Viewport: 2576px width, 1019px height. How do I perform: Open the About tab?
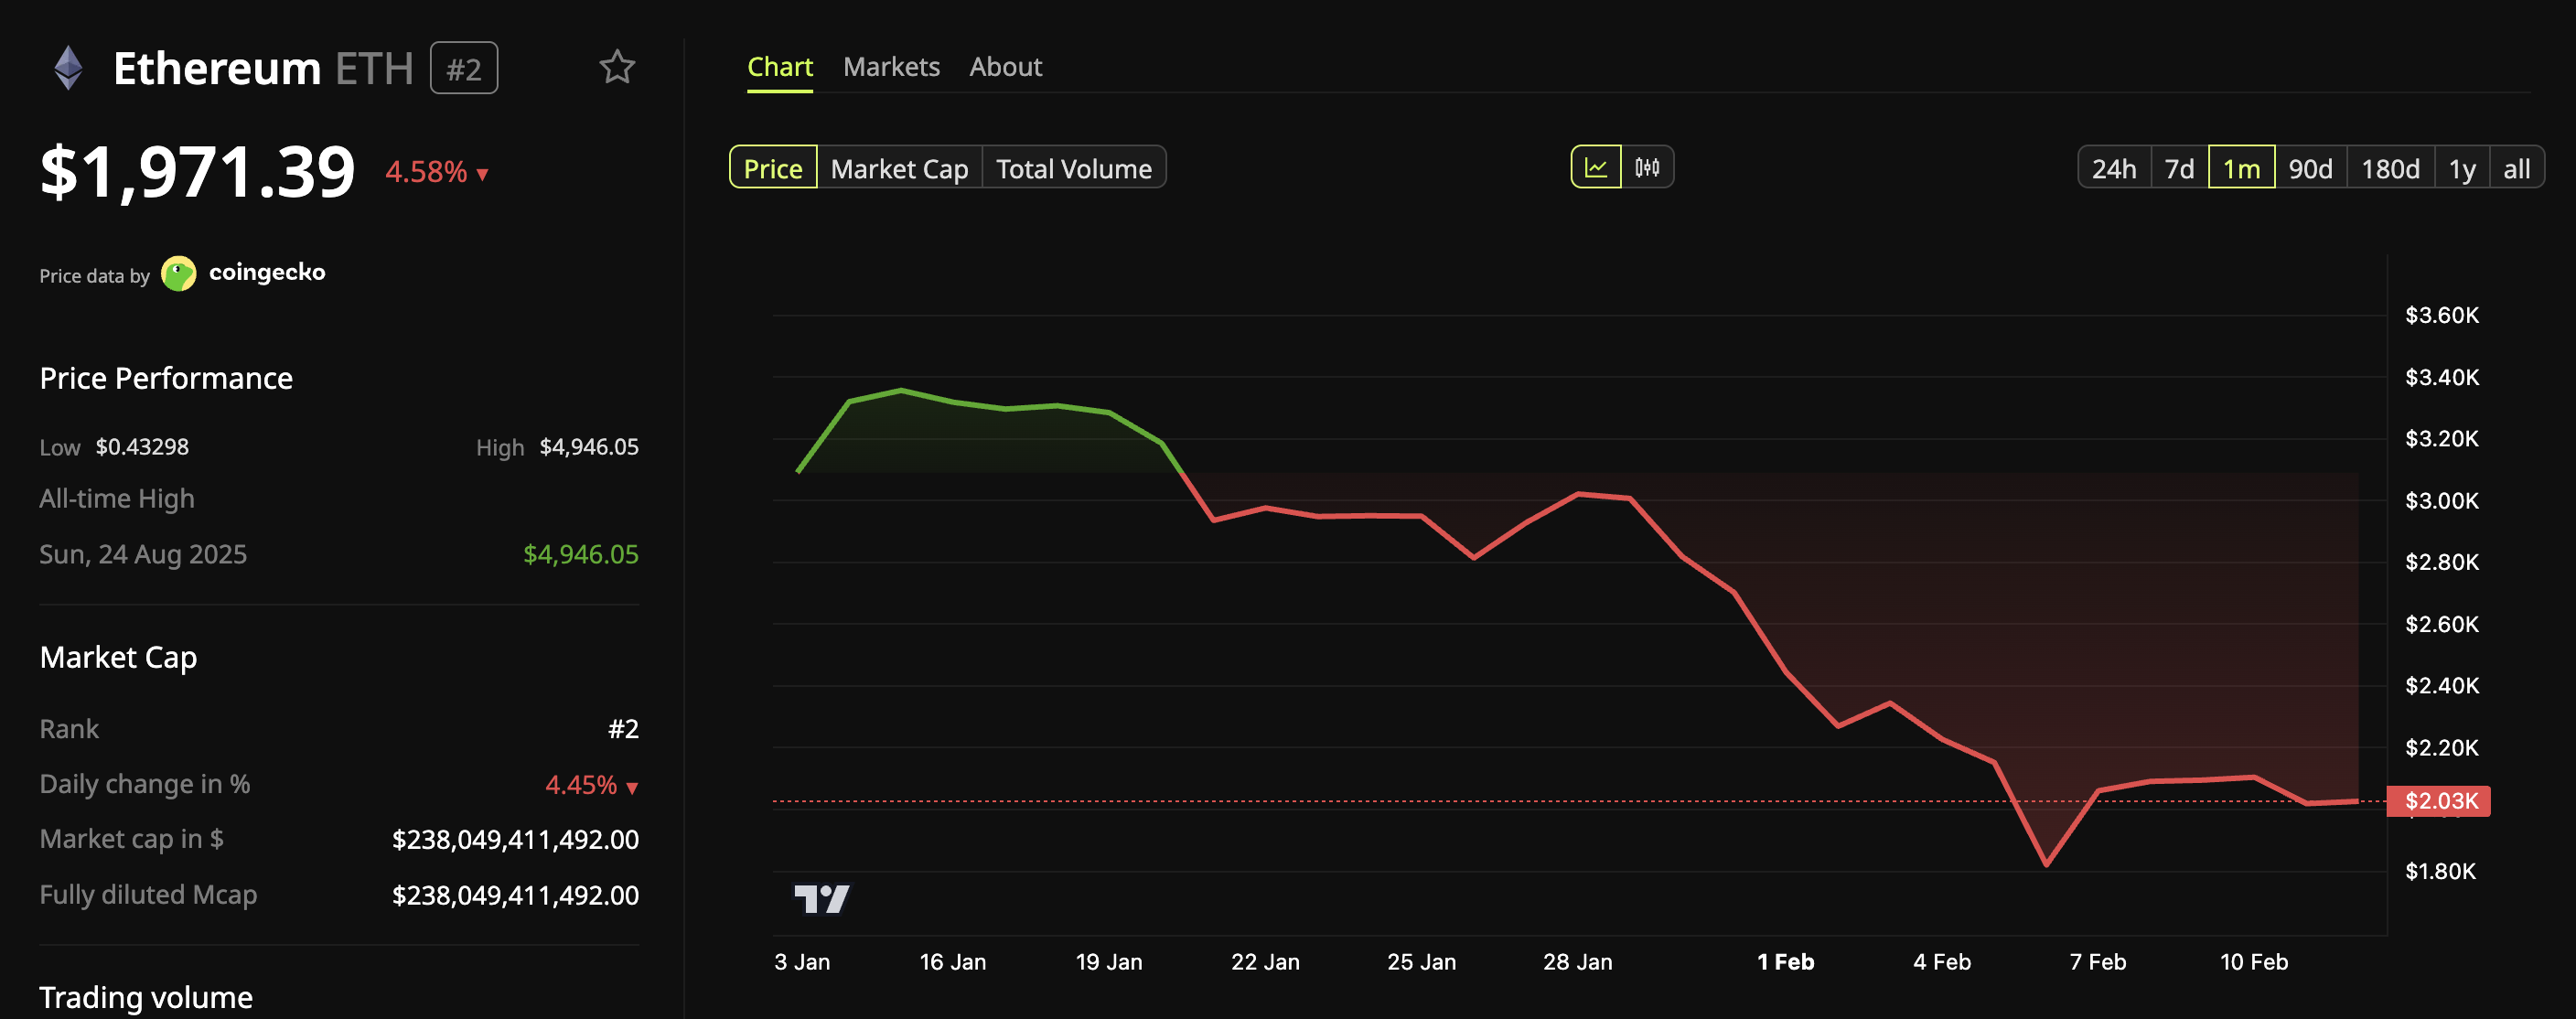(1005, 66)
